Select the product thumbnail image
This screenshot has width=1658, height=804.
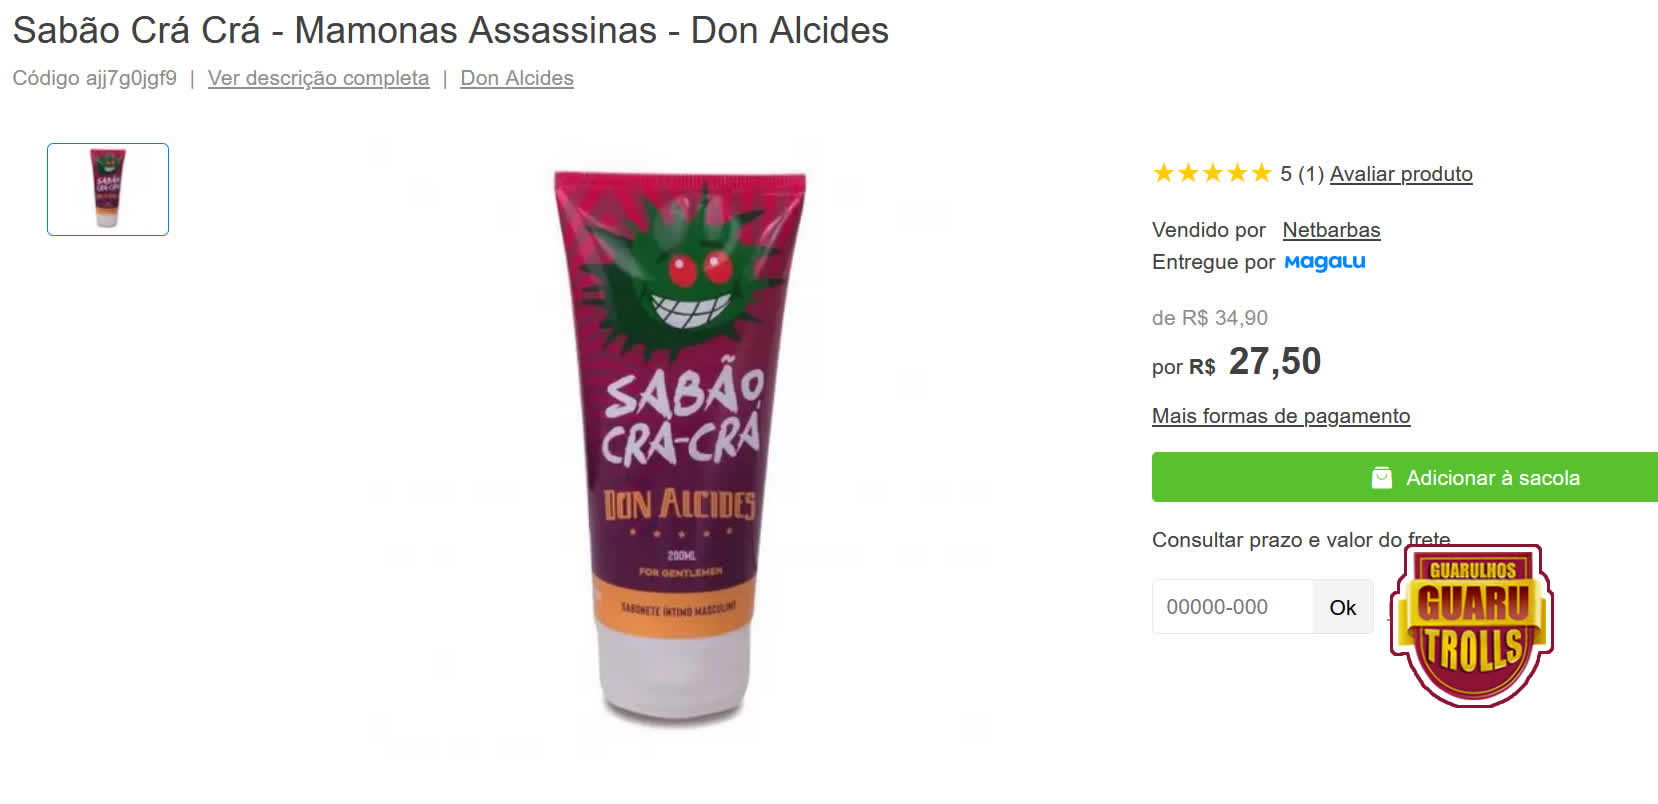[108, 189]
